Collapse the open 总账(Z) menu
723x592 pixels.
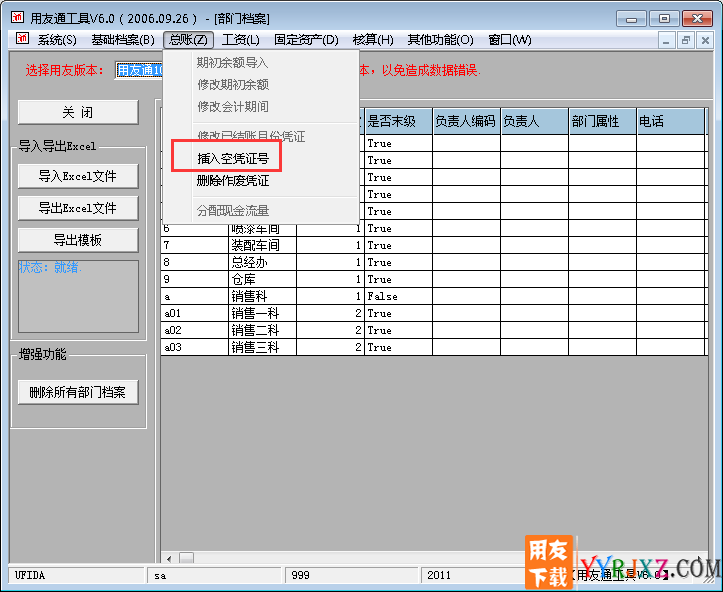(188, 40)
